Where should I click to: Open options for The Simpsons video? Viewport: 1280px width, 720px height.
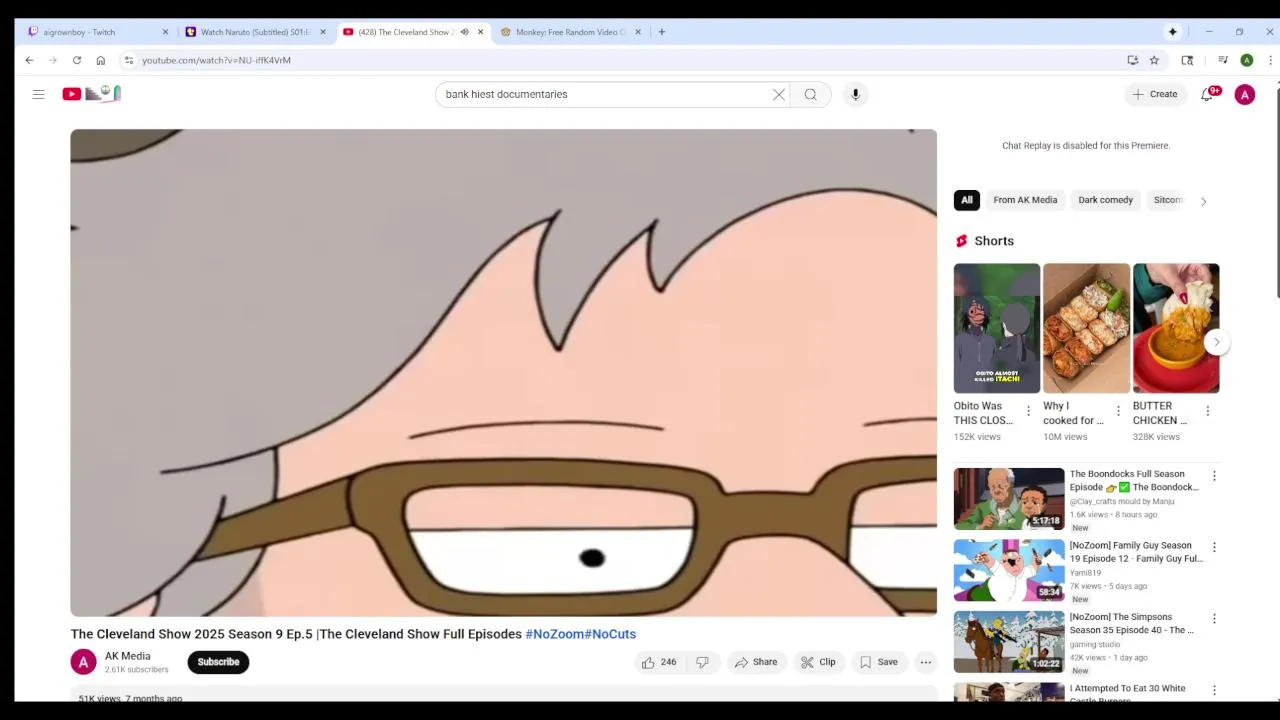[x=1214, y=619]
